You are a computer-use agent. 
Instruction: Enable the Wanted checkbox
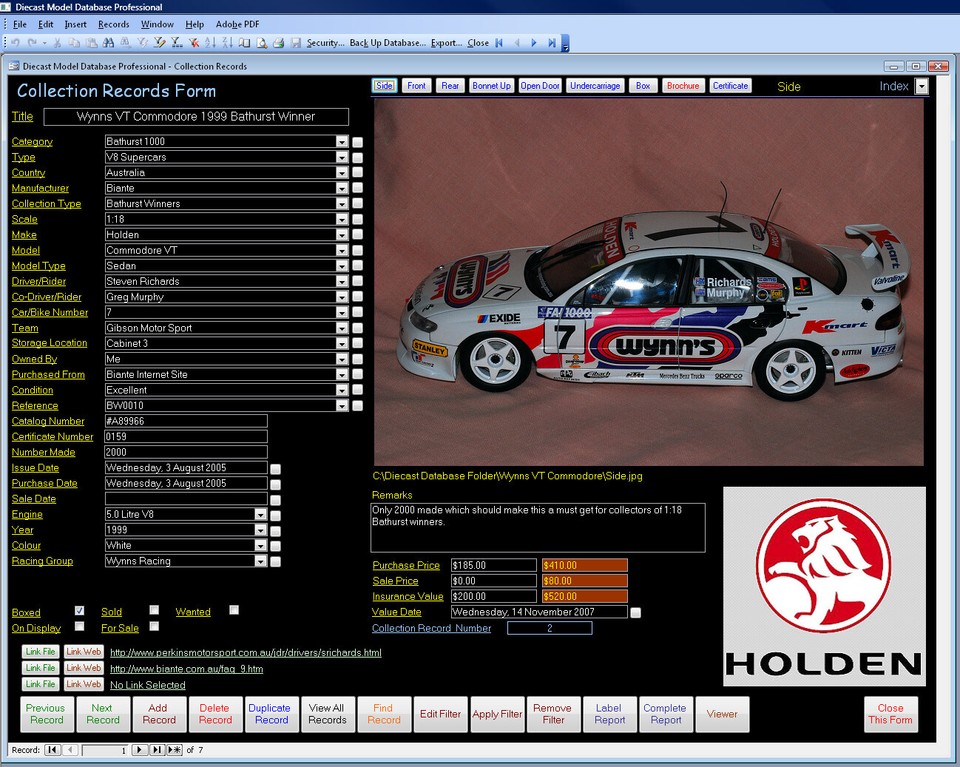click(234, 610)
